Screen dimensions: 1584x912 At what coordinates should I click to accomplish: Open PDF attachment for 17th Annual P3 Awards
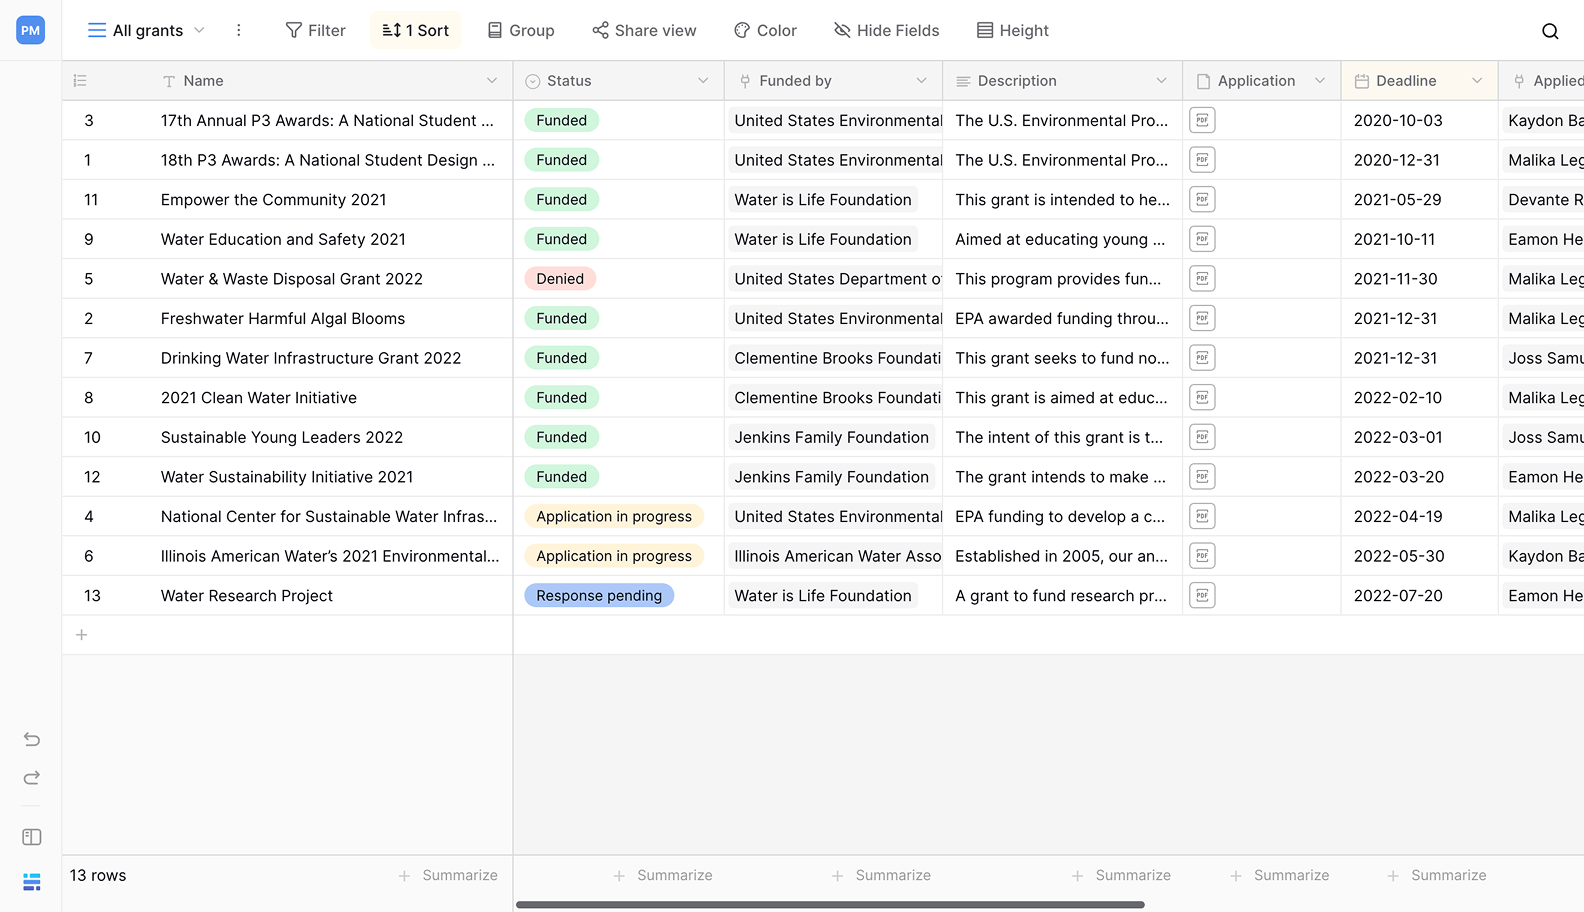coord(1202,120)
